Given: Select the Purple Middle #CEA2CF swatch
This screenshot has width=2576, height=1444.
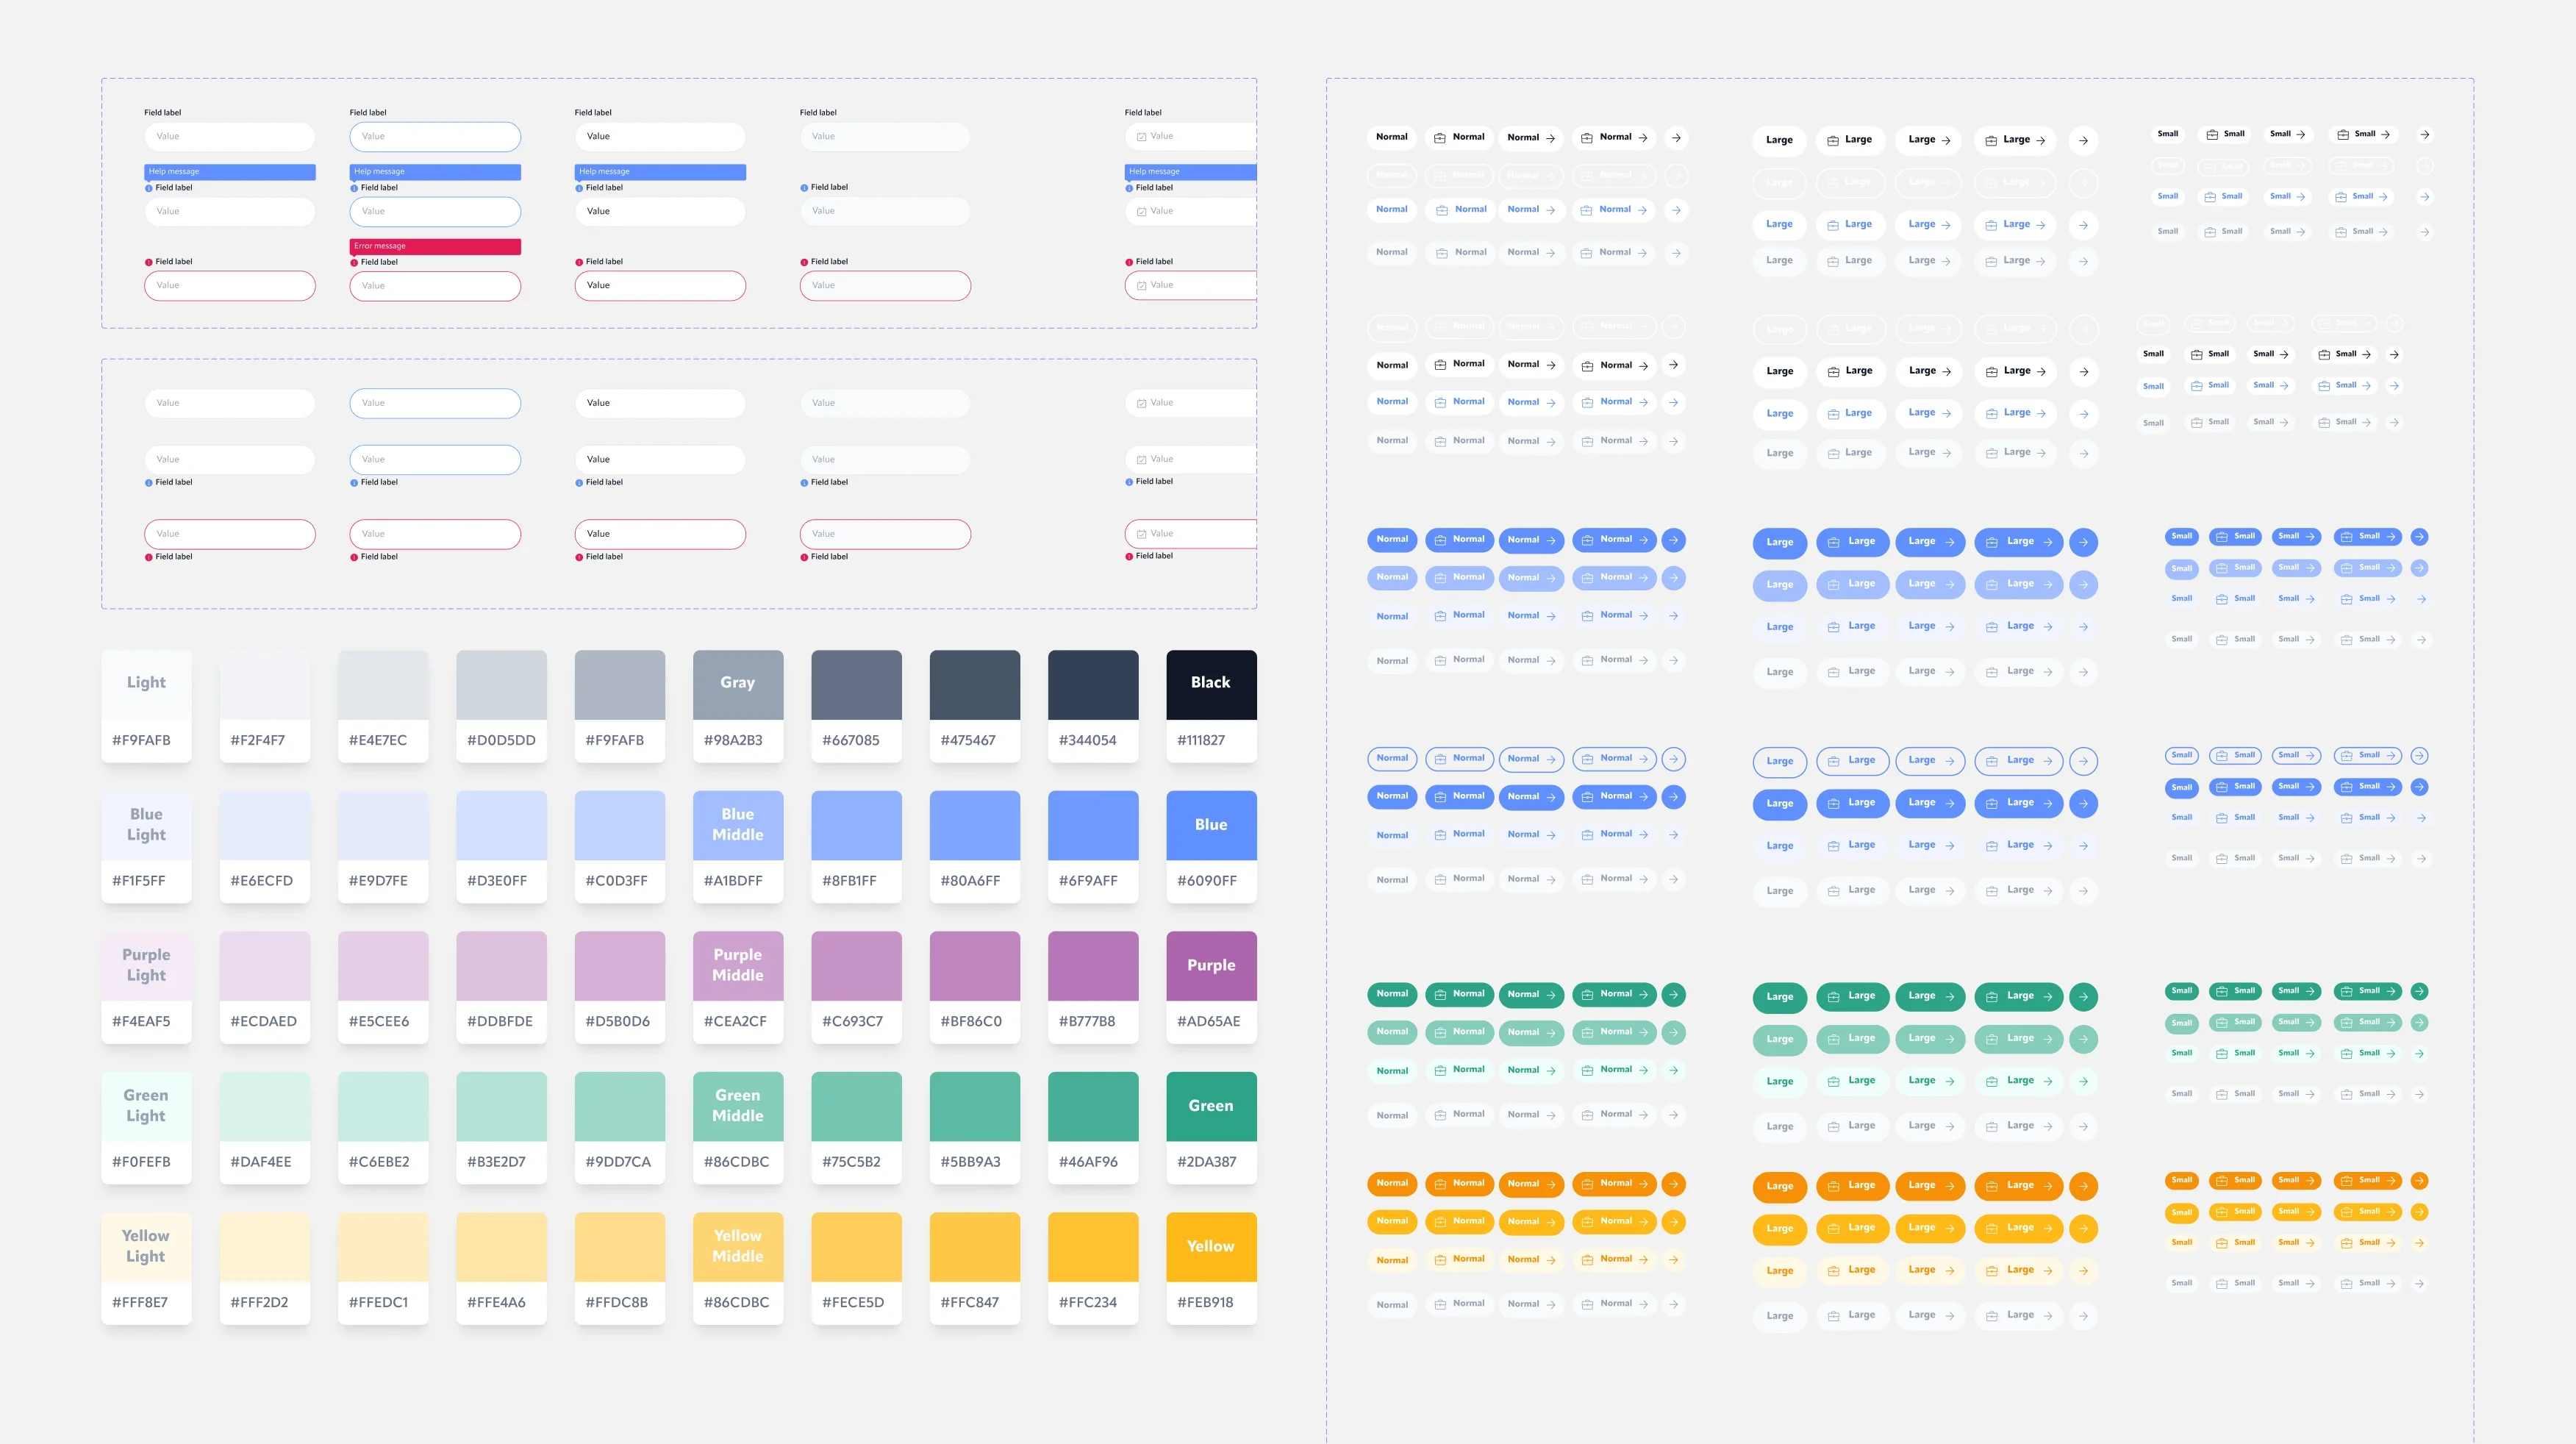Looking at the screenshot, I should [x=738, y=988].
